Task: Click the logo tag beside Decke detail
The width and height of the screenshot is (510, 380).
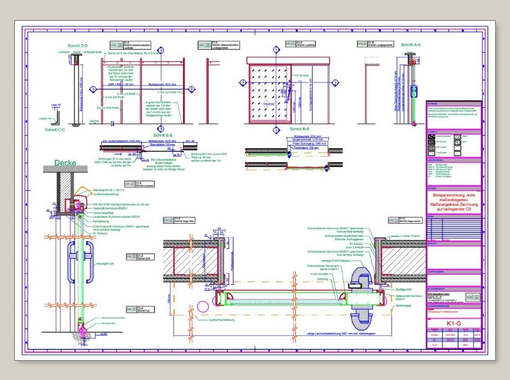Action: click(139, 184)
